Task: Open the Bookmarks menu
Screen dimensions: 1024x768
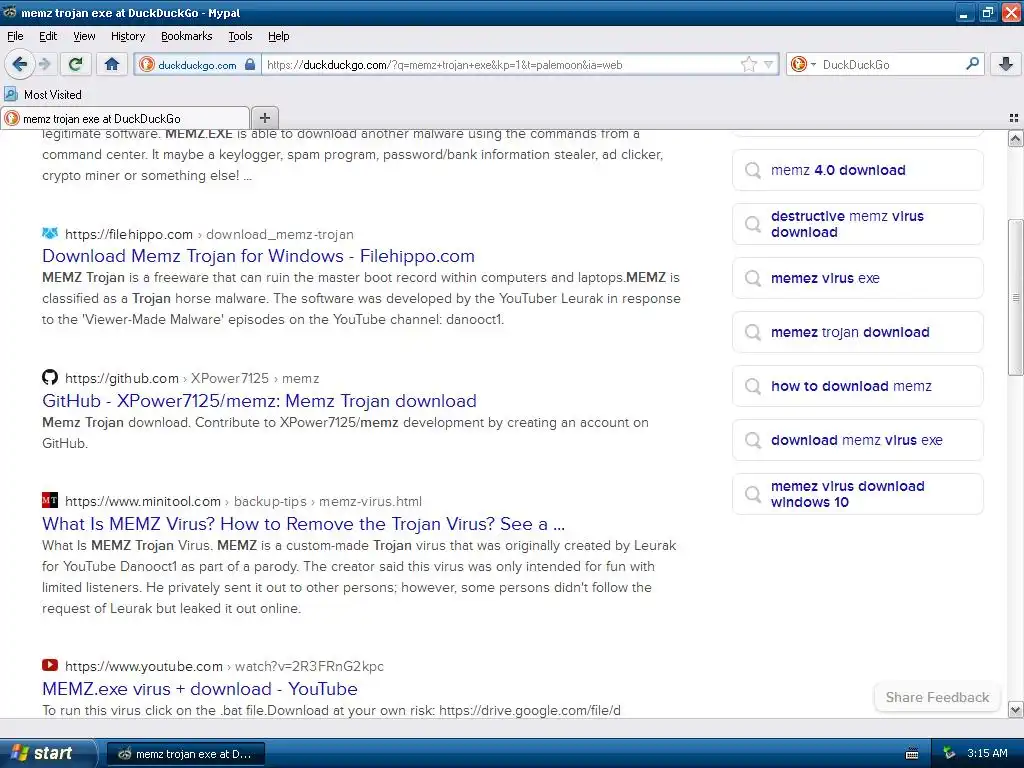Action: [187, 36]
